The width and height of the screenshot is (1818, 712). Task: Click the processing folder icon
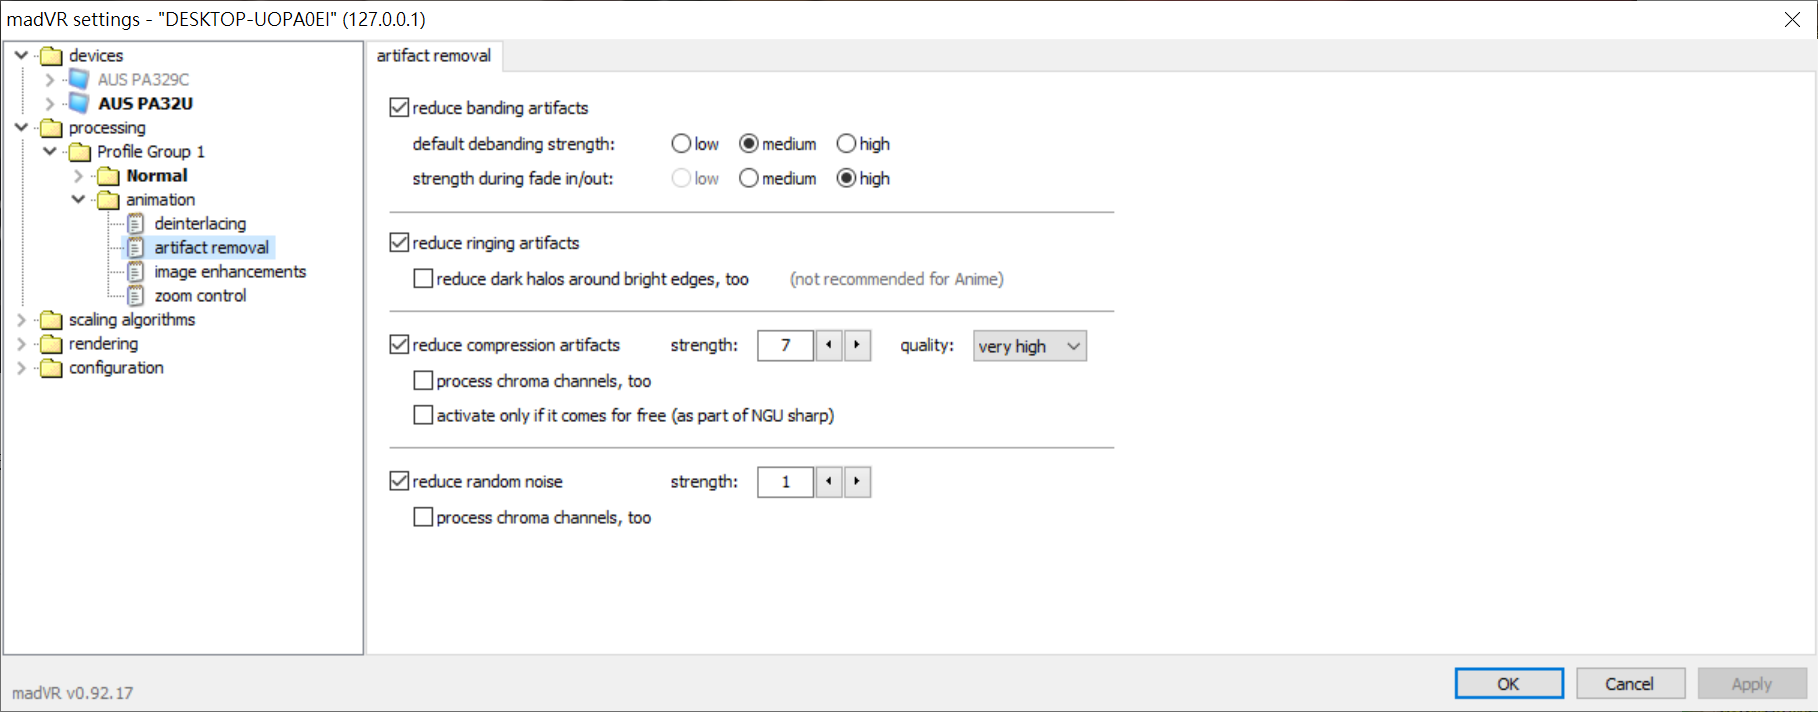(x=51, y=128)
